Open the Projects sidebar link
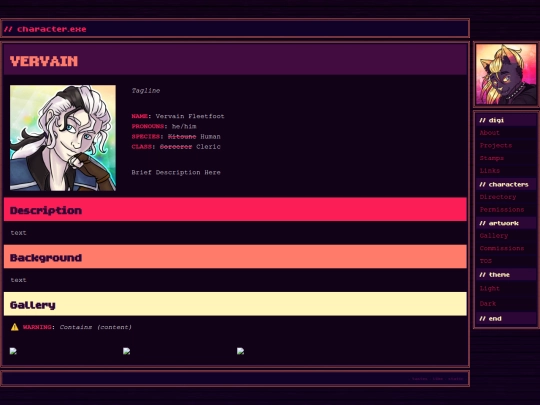This screenshot has width=540, height=405. click(496, 145)
